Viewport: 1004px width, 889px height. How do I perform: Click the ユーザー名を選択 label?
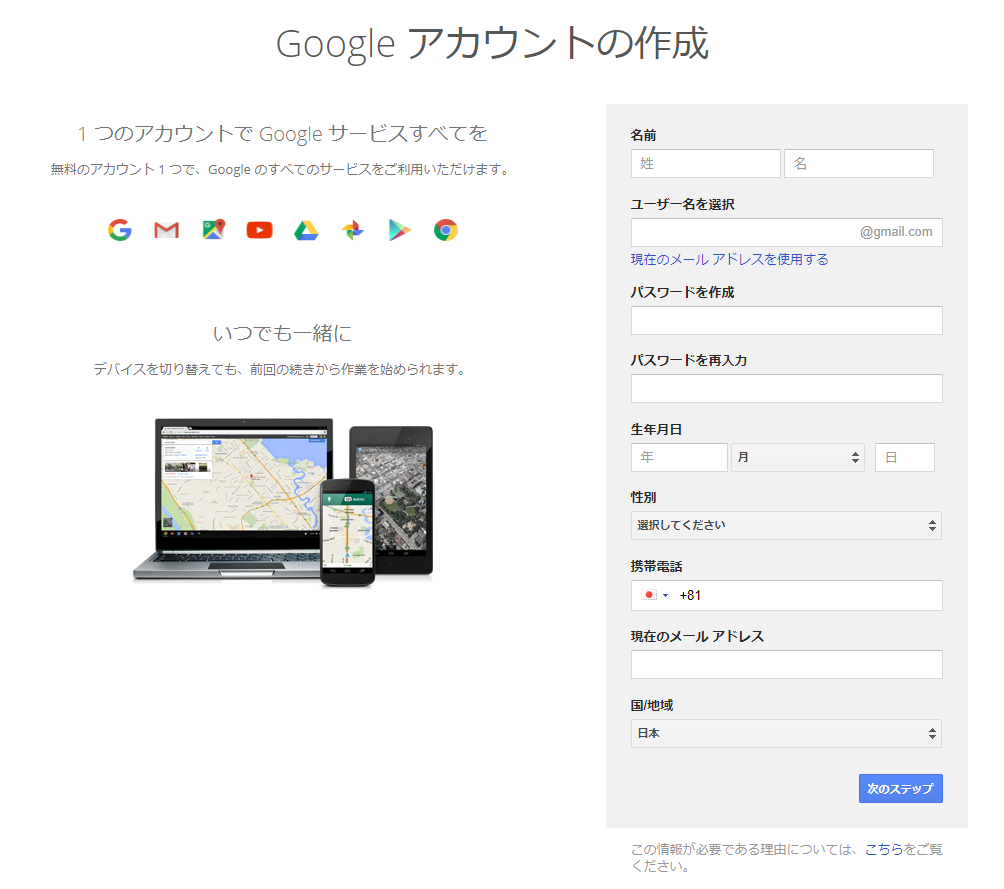point(683,204)
